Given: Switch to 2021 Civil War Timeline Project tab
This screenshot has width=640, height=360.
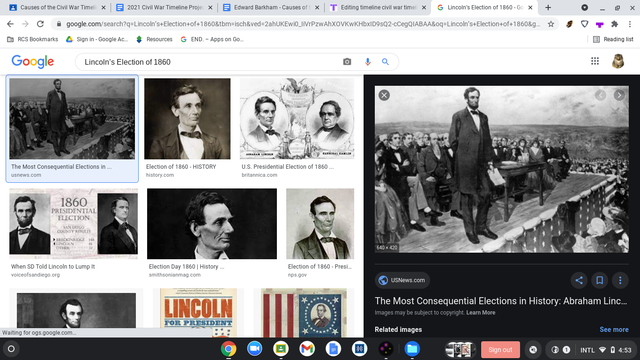Looking at the screenshot, I should coord(164,7).
